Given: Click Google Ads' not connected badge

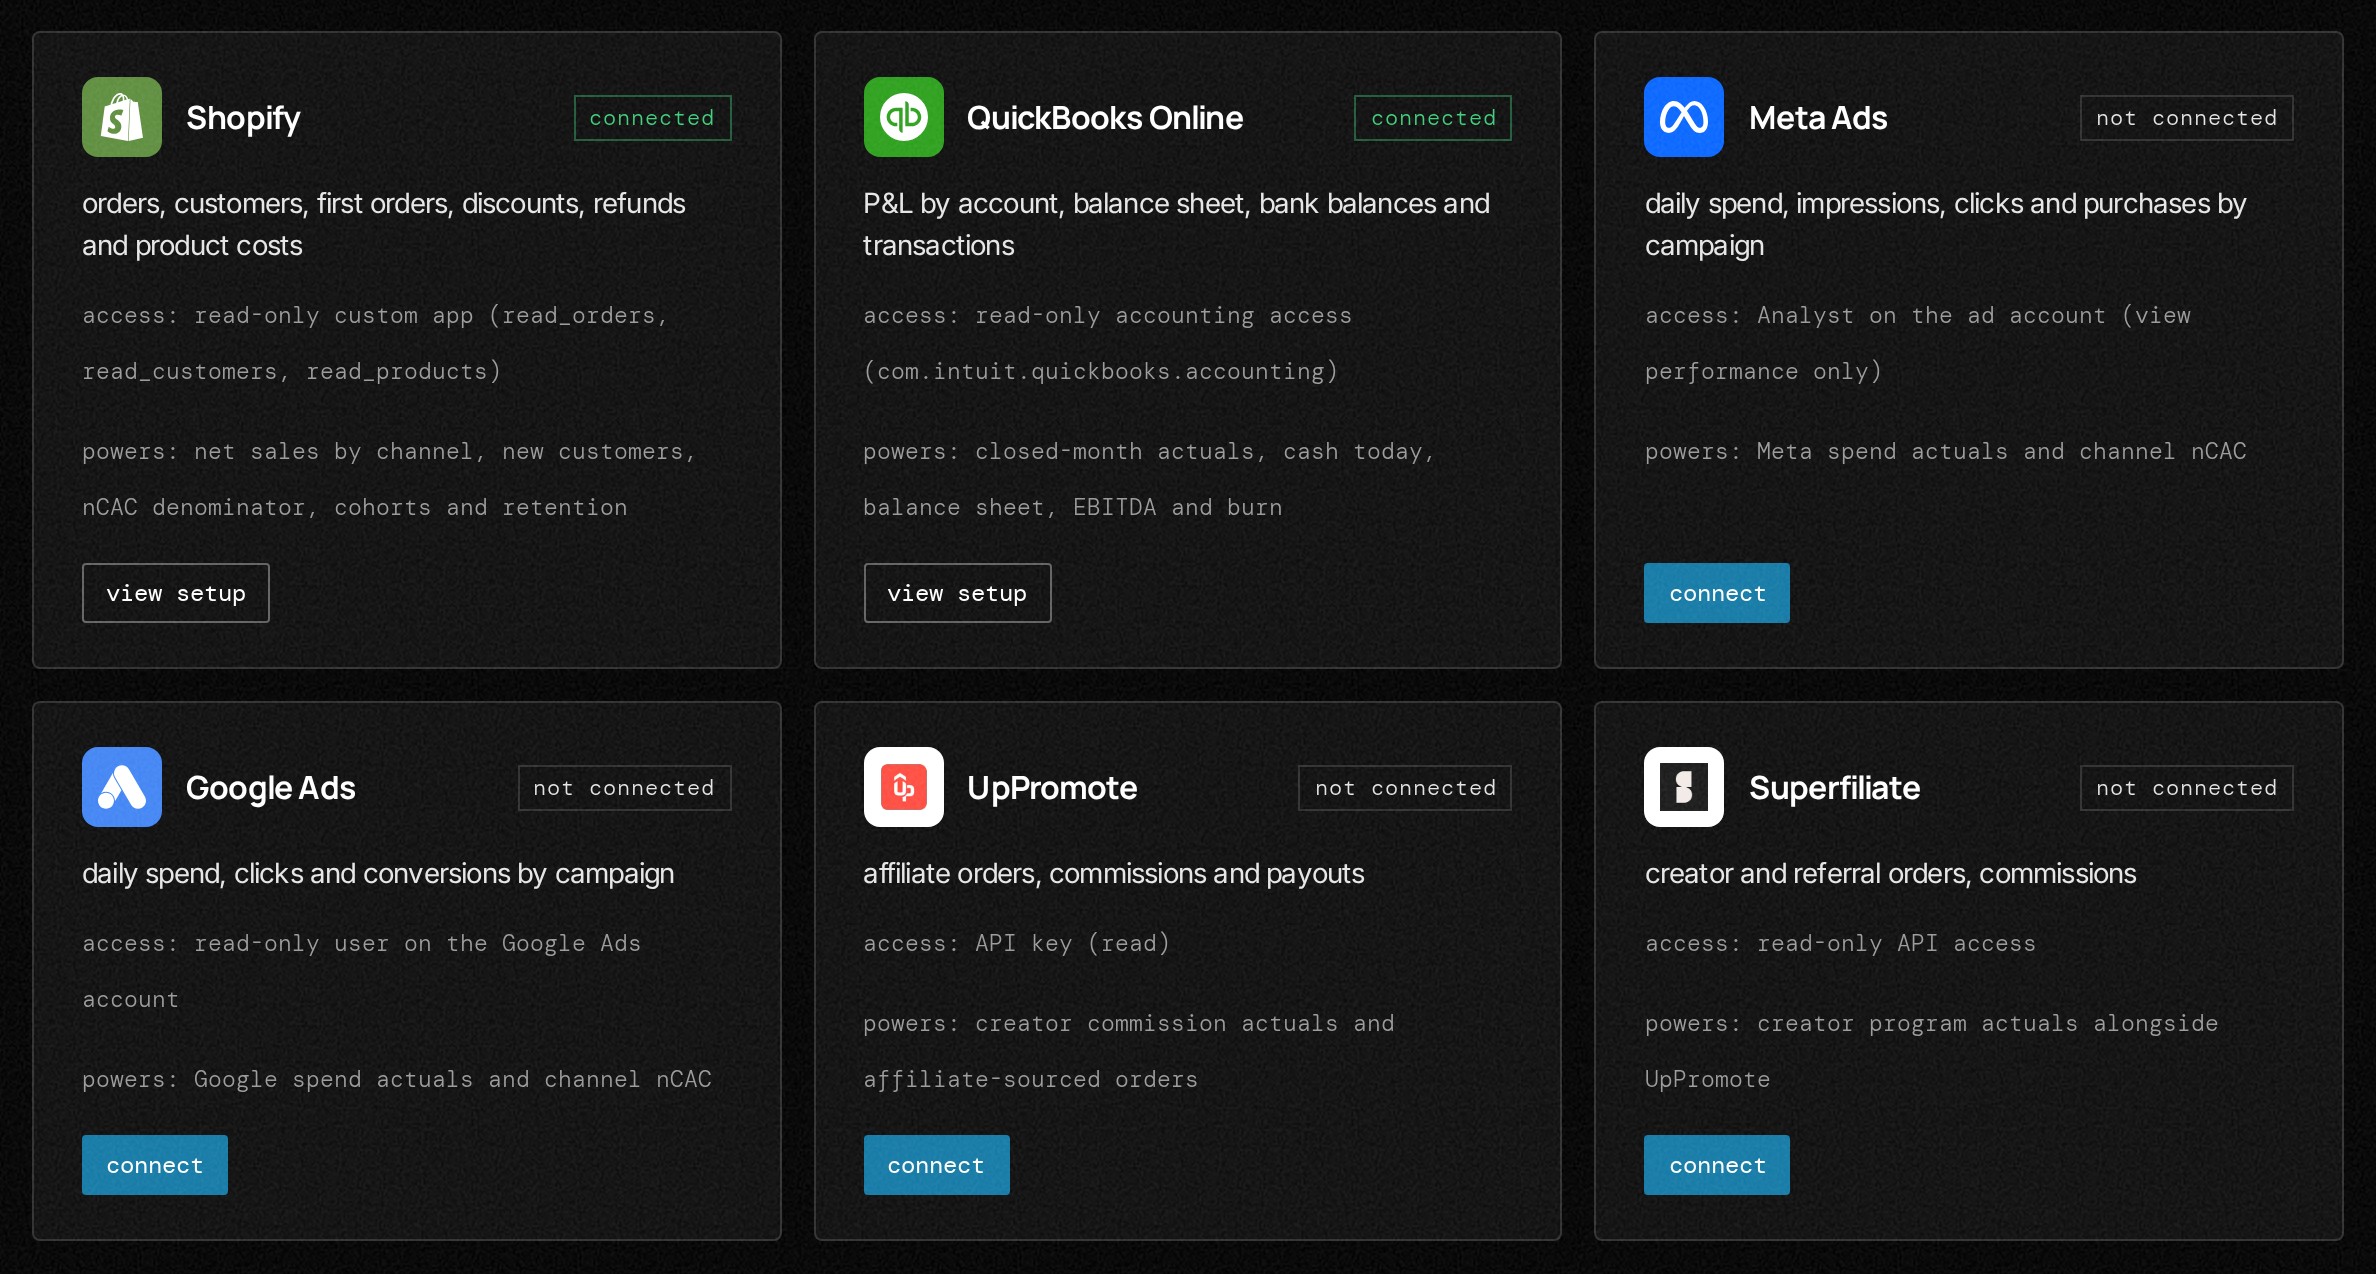Looking at the screenshot, I should pyautogui.click(x=624, y=788).
